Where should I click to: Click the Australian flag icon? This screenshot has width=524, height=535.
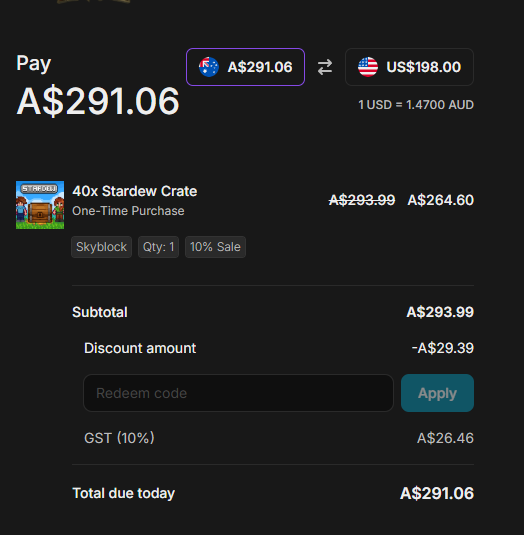pos(209,67)
